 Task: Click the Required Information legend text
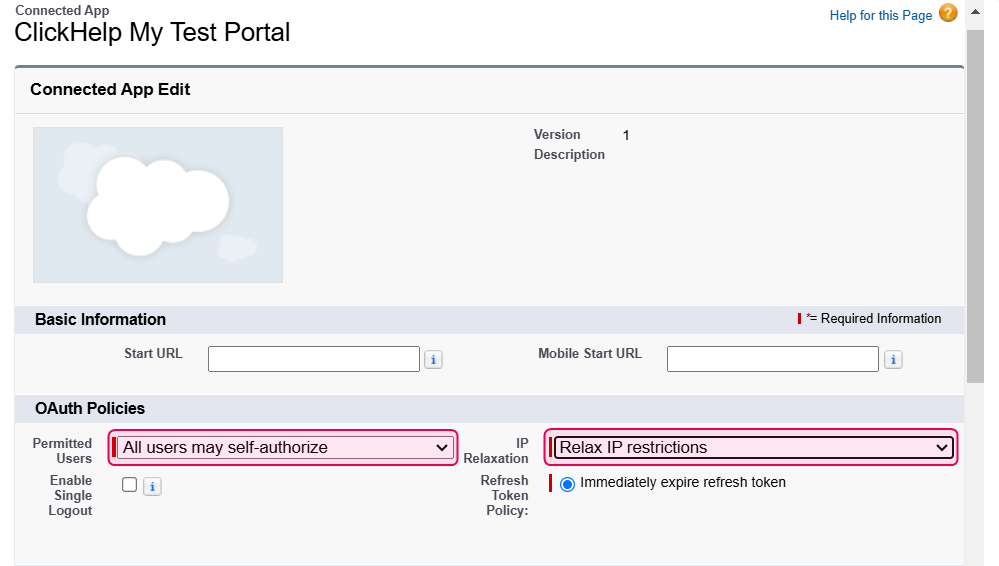(880, 319)
